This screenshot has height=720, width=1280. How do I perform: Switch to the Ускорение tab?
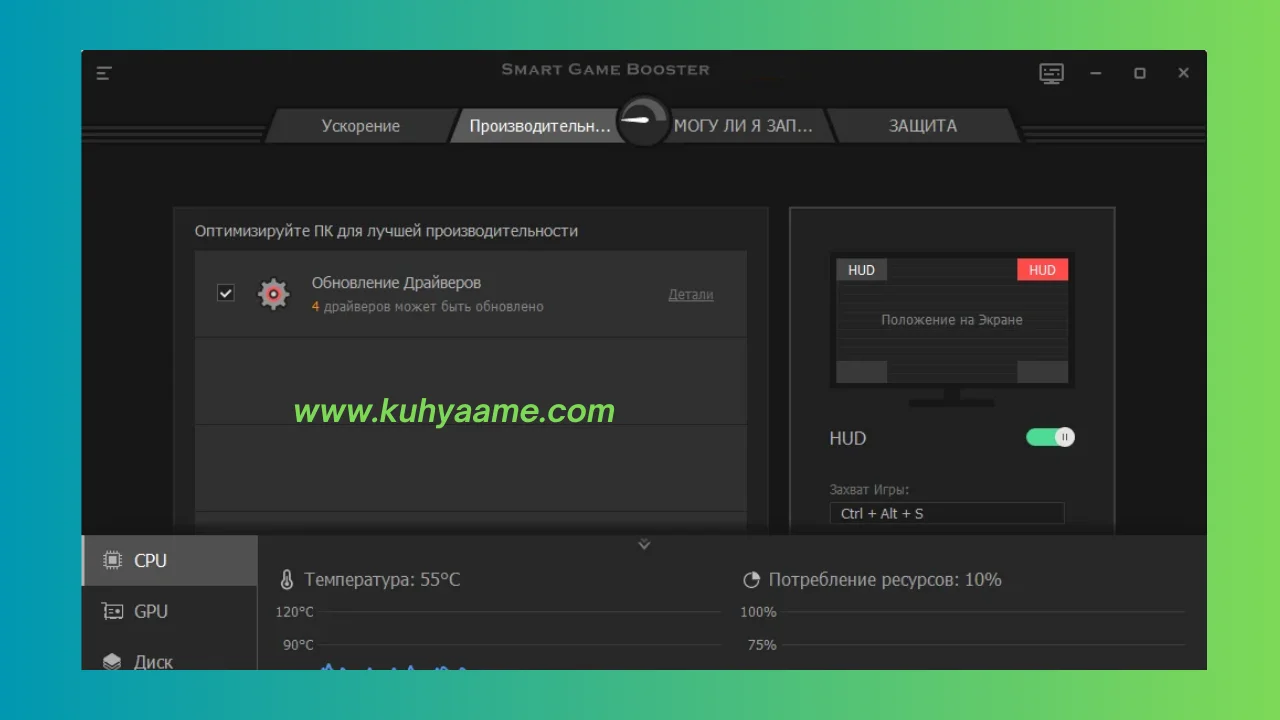tap(361, 126)
